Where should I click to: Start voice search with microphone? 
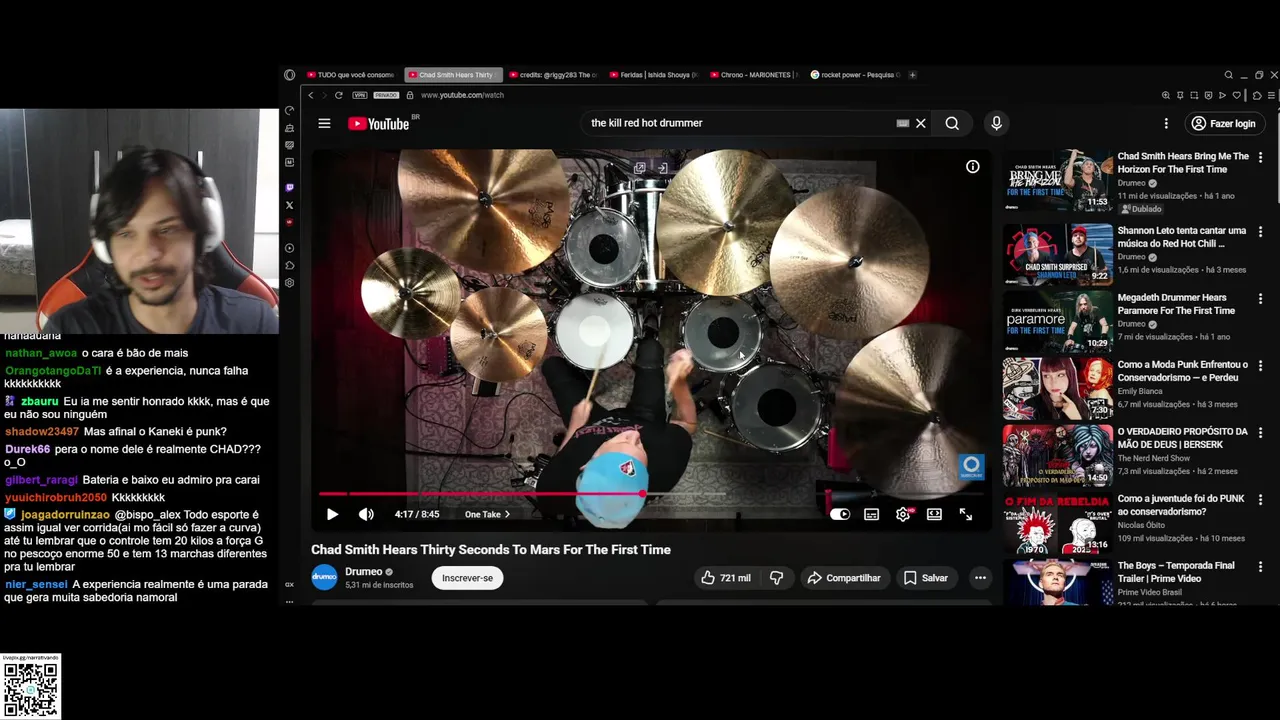click(996, 123)
